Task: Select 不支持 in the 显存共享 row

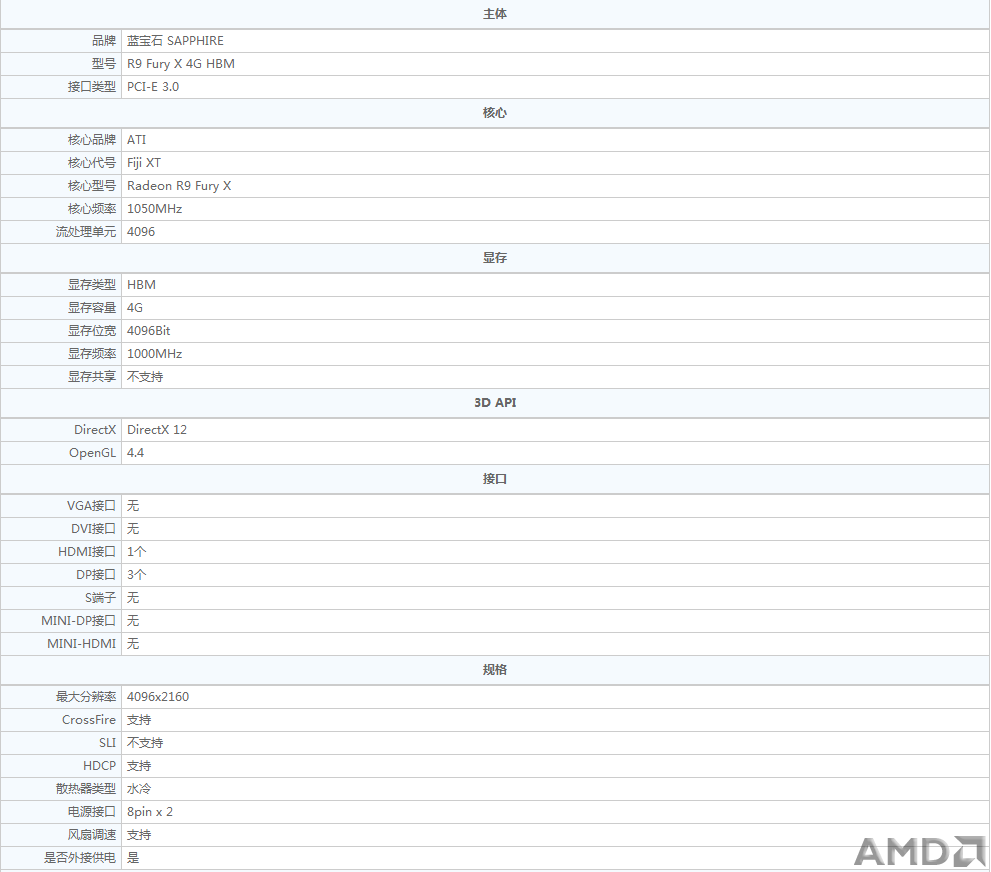Action: [x=145, y=377]
